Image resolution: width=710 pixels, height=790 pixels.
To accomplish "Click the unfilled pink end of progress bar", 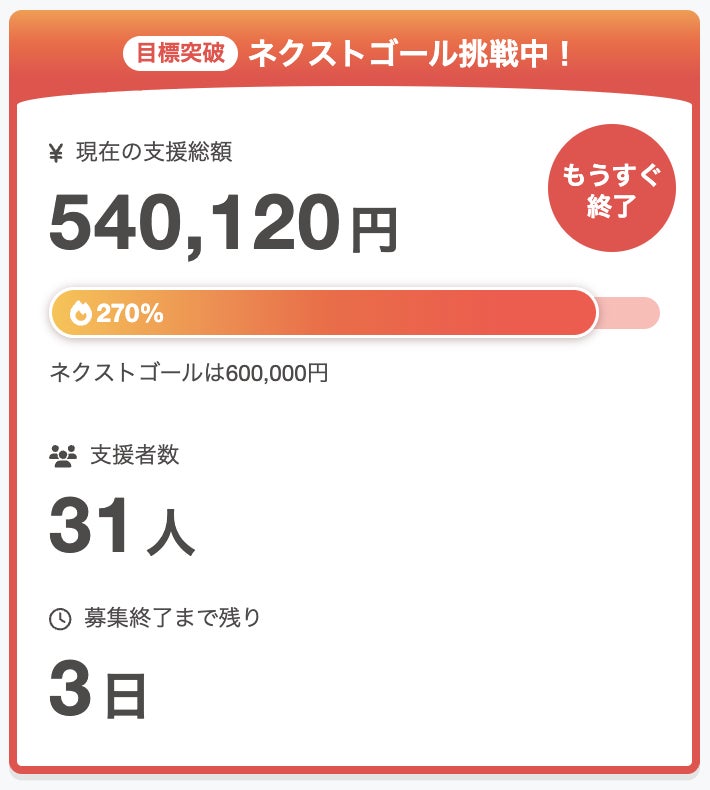I will point(630,314).
